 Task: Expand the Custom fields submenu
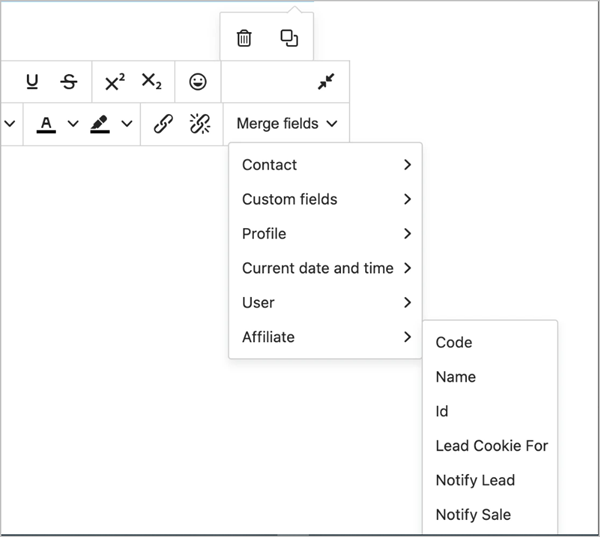point(325,199)
